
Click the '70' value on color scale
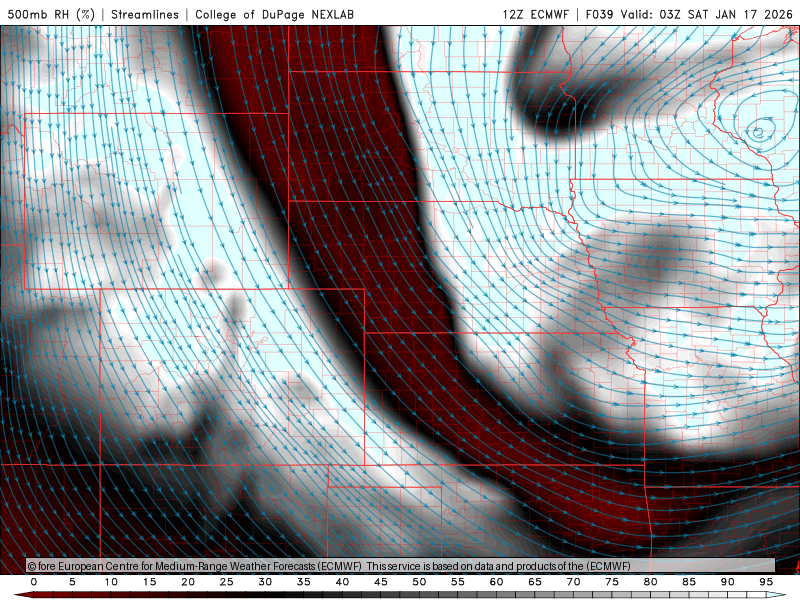point(573,582)
